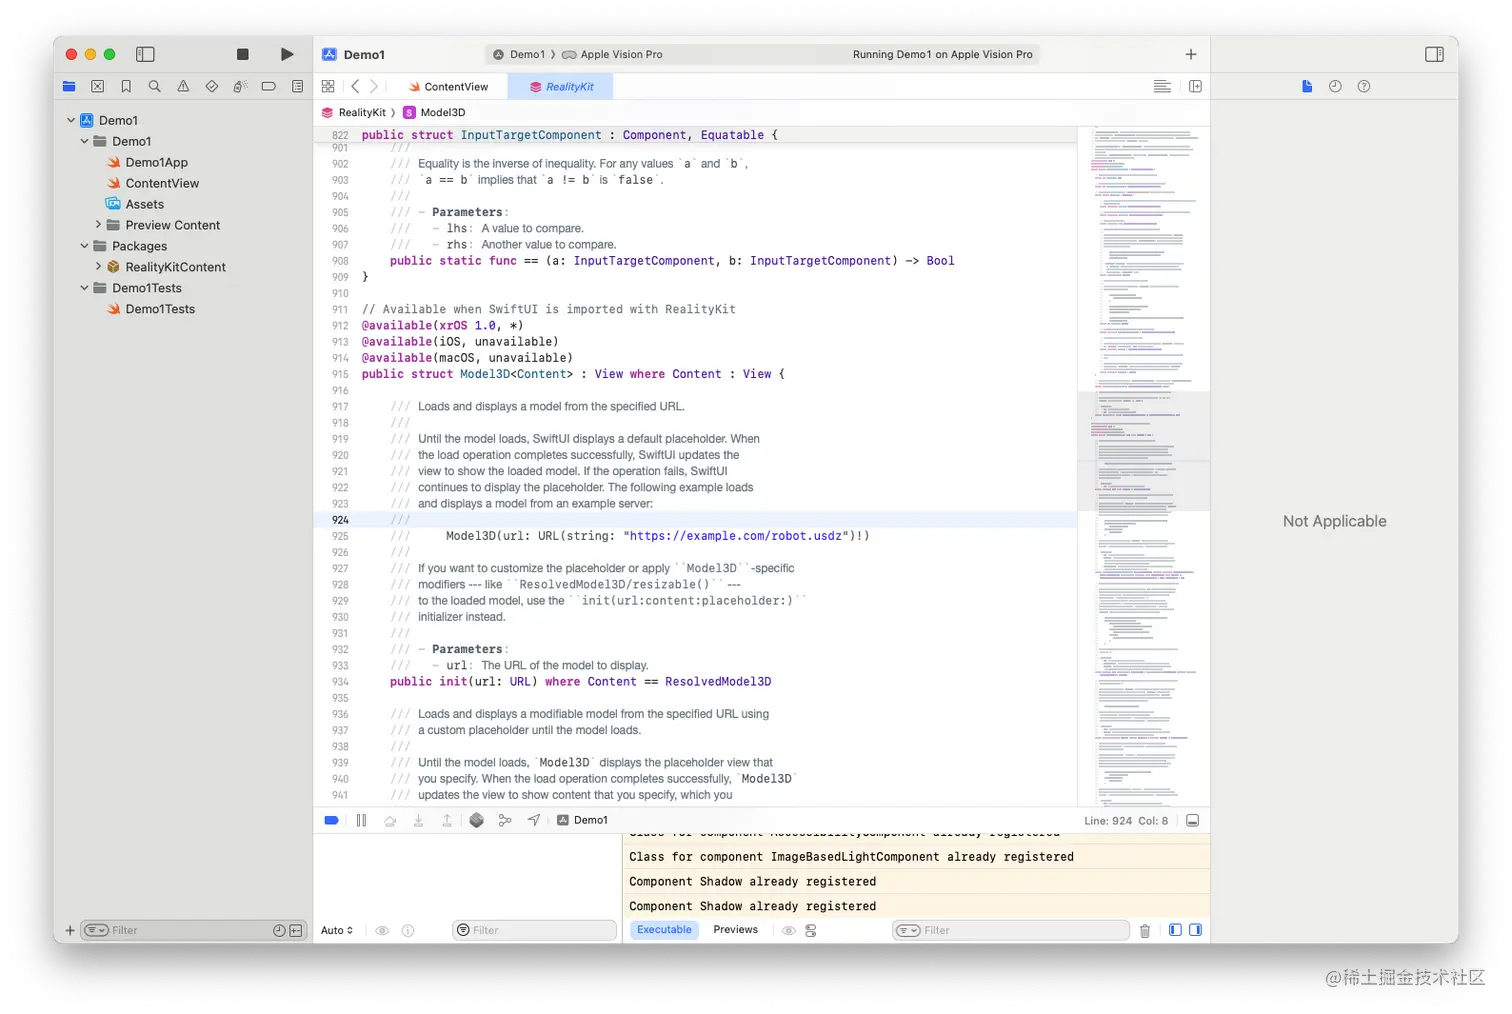Viewport: 1512px width, 1014px height.
Task: Expand the RealityKitContent package
Action: click(98, 267)
